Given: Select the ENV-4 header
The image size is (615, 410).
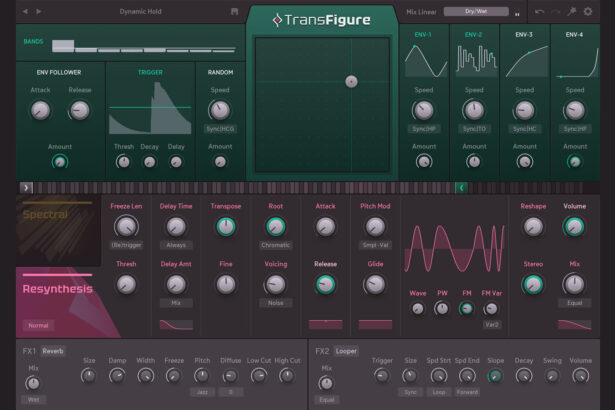Looking at the screenshot, I should click(574, 35).
